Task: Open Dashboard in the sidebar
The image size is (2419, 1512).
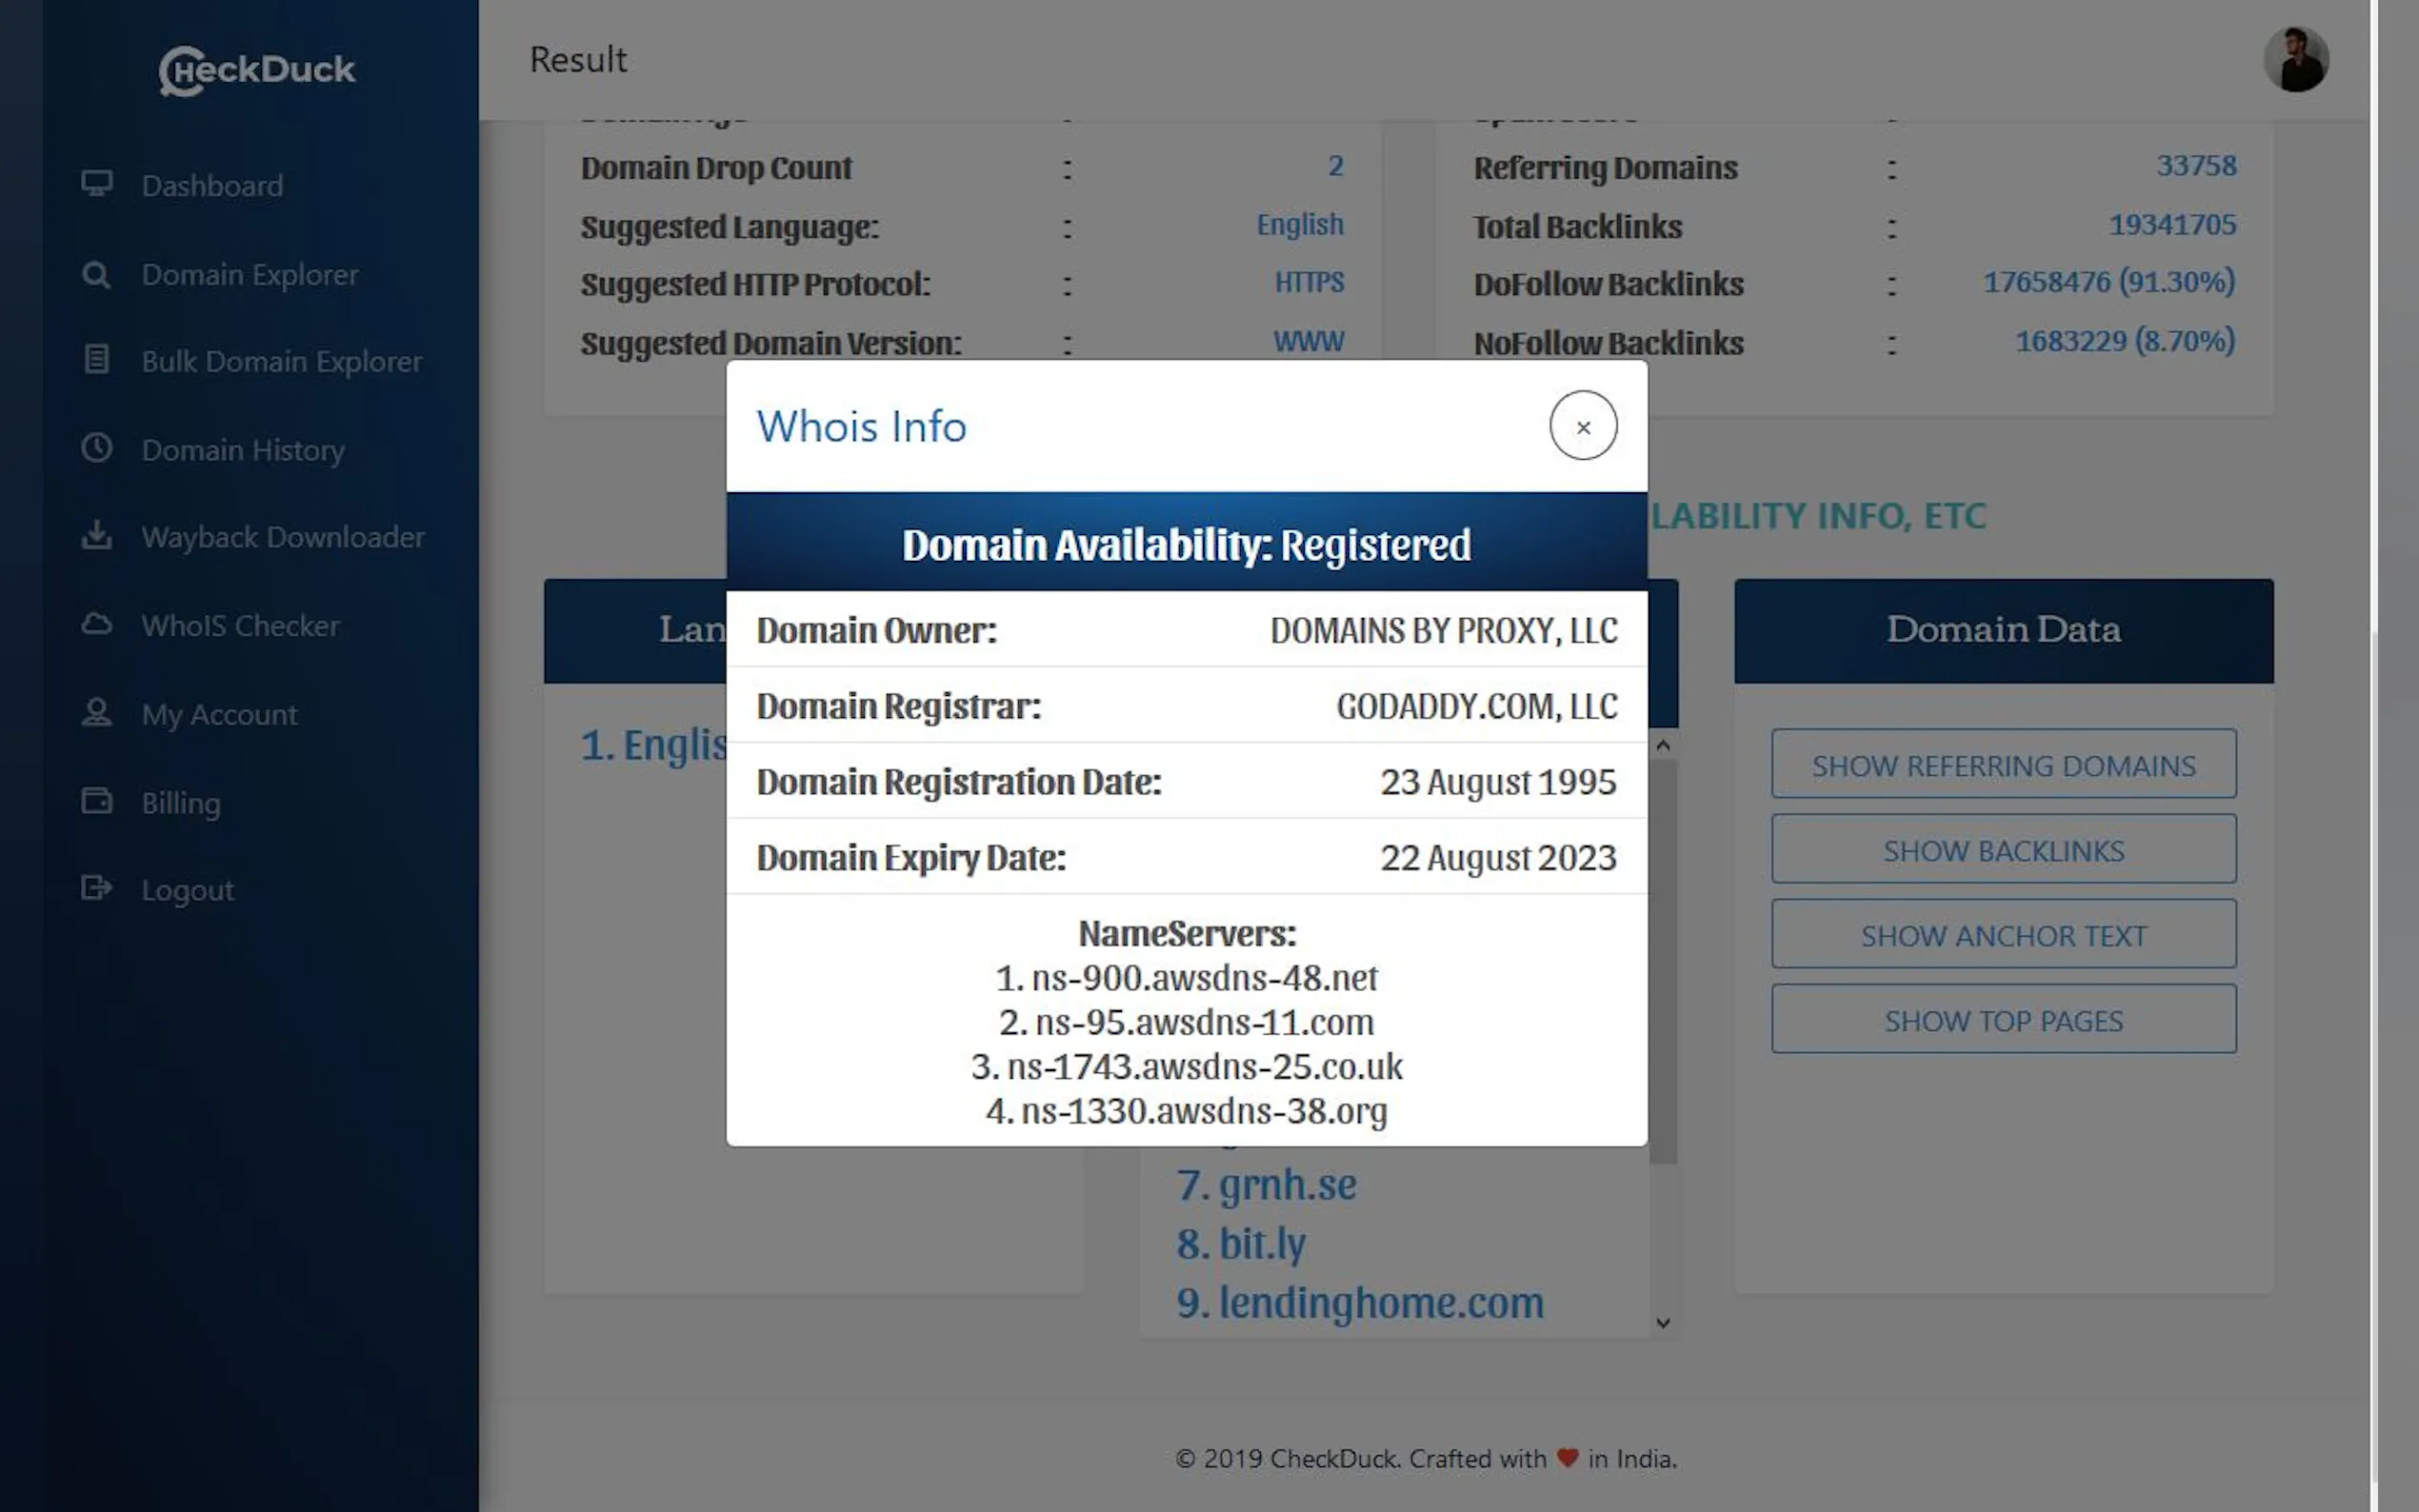Action: [212, 186]
